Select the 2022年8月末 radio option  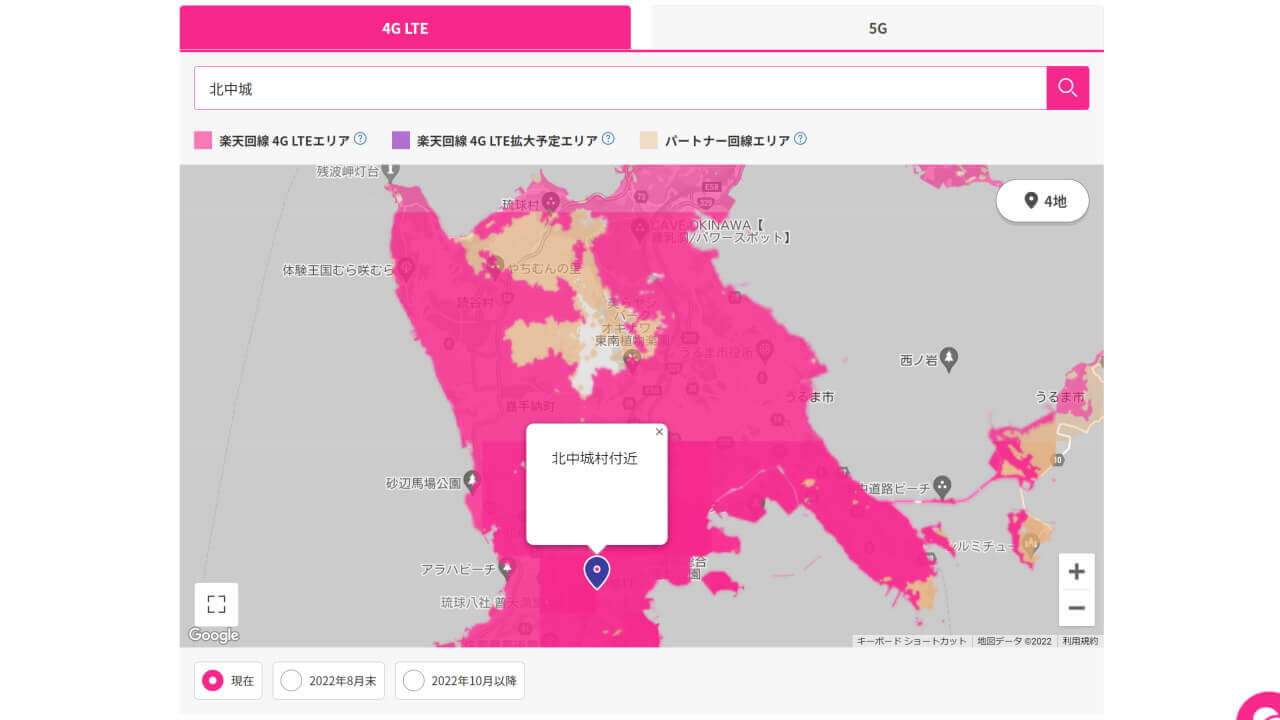click(x=291, y=680)
